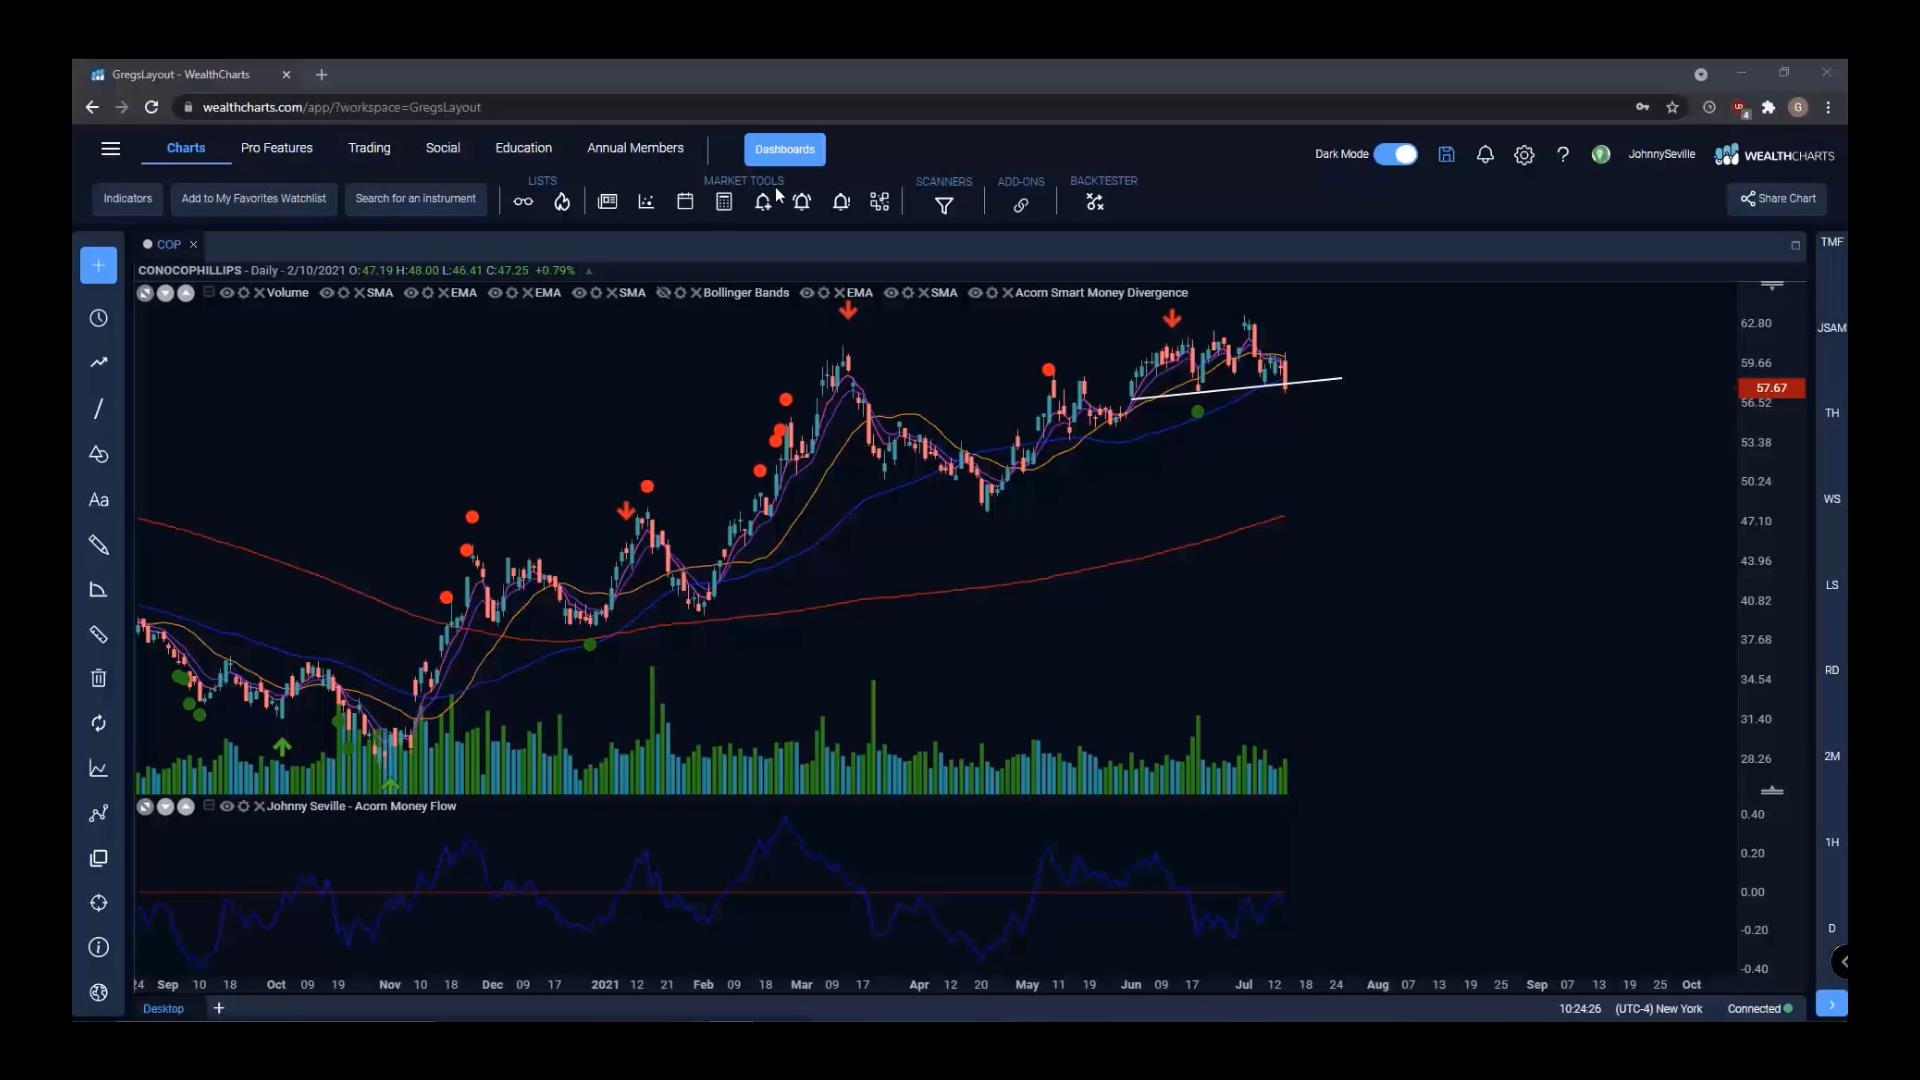Open the hot movers flame icon

[562, 202]
